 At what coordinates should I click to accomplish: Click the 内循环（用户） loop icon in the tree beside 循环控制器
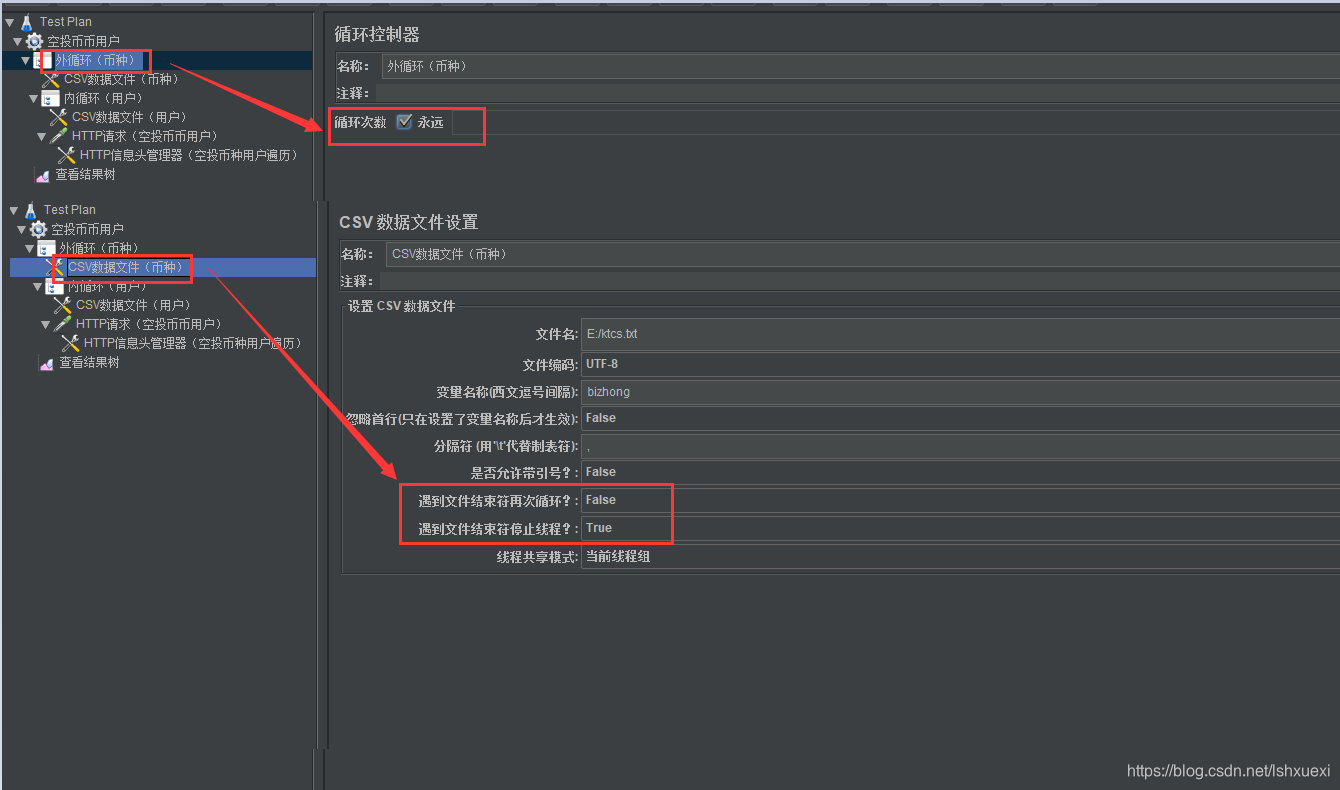click(x=51, y=98)
